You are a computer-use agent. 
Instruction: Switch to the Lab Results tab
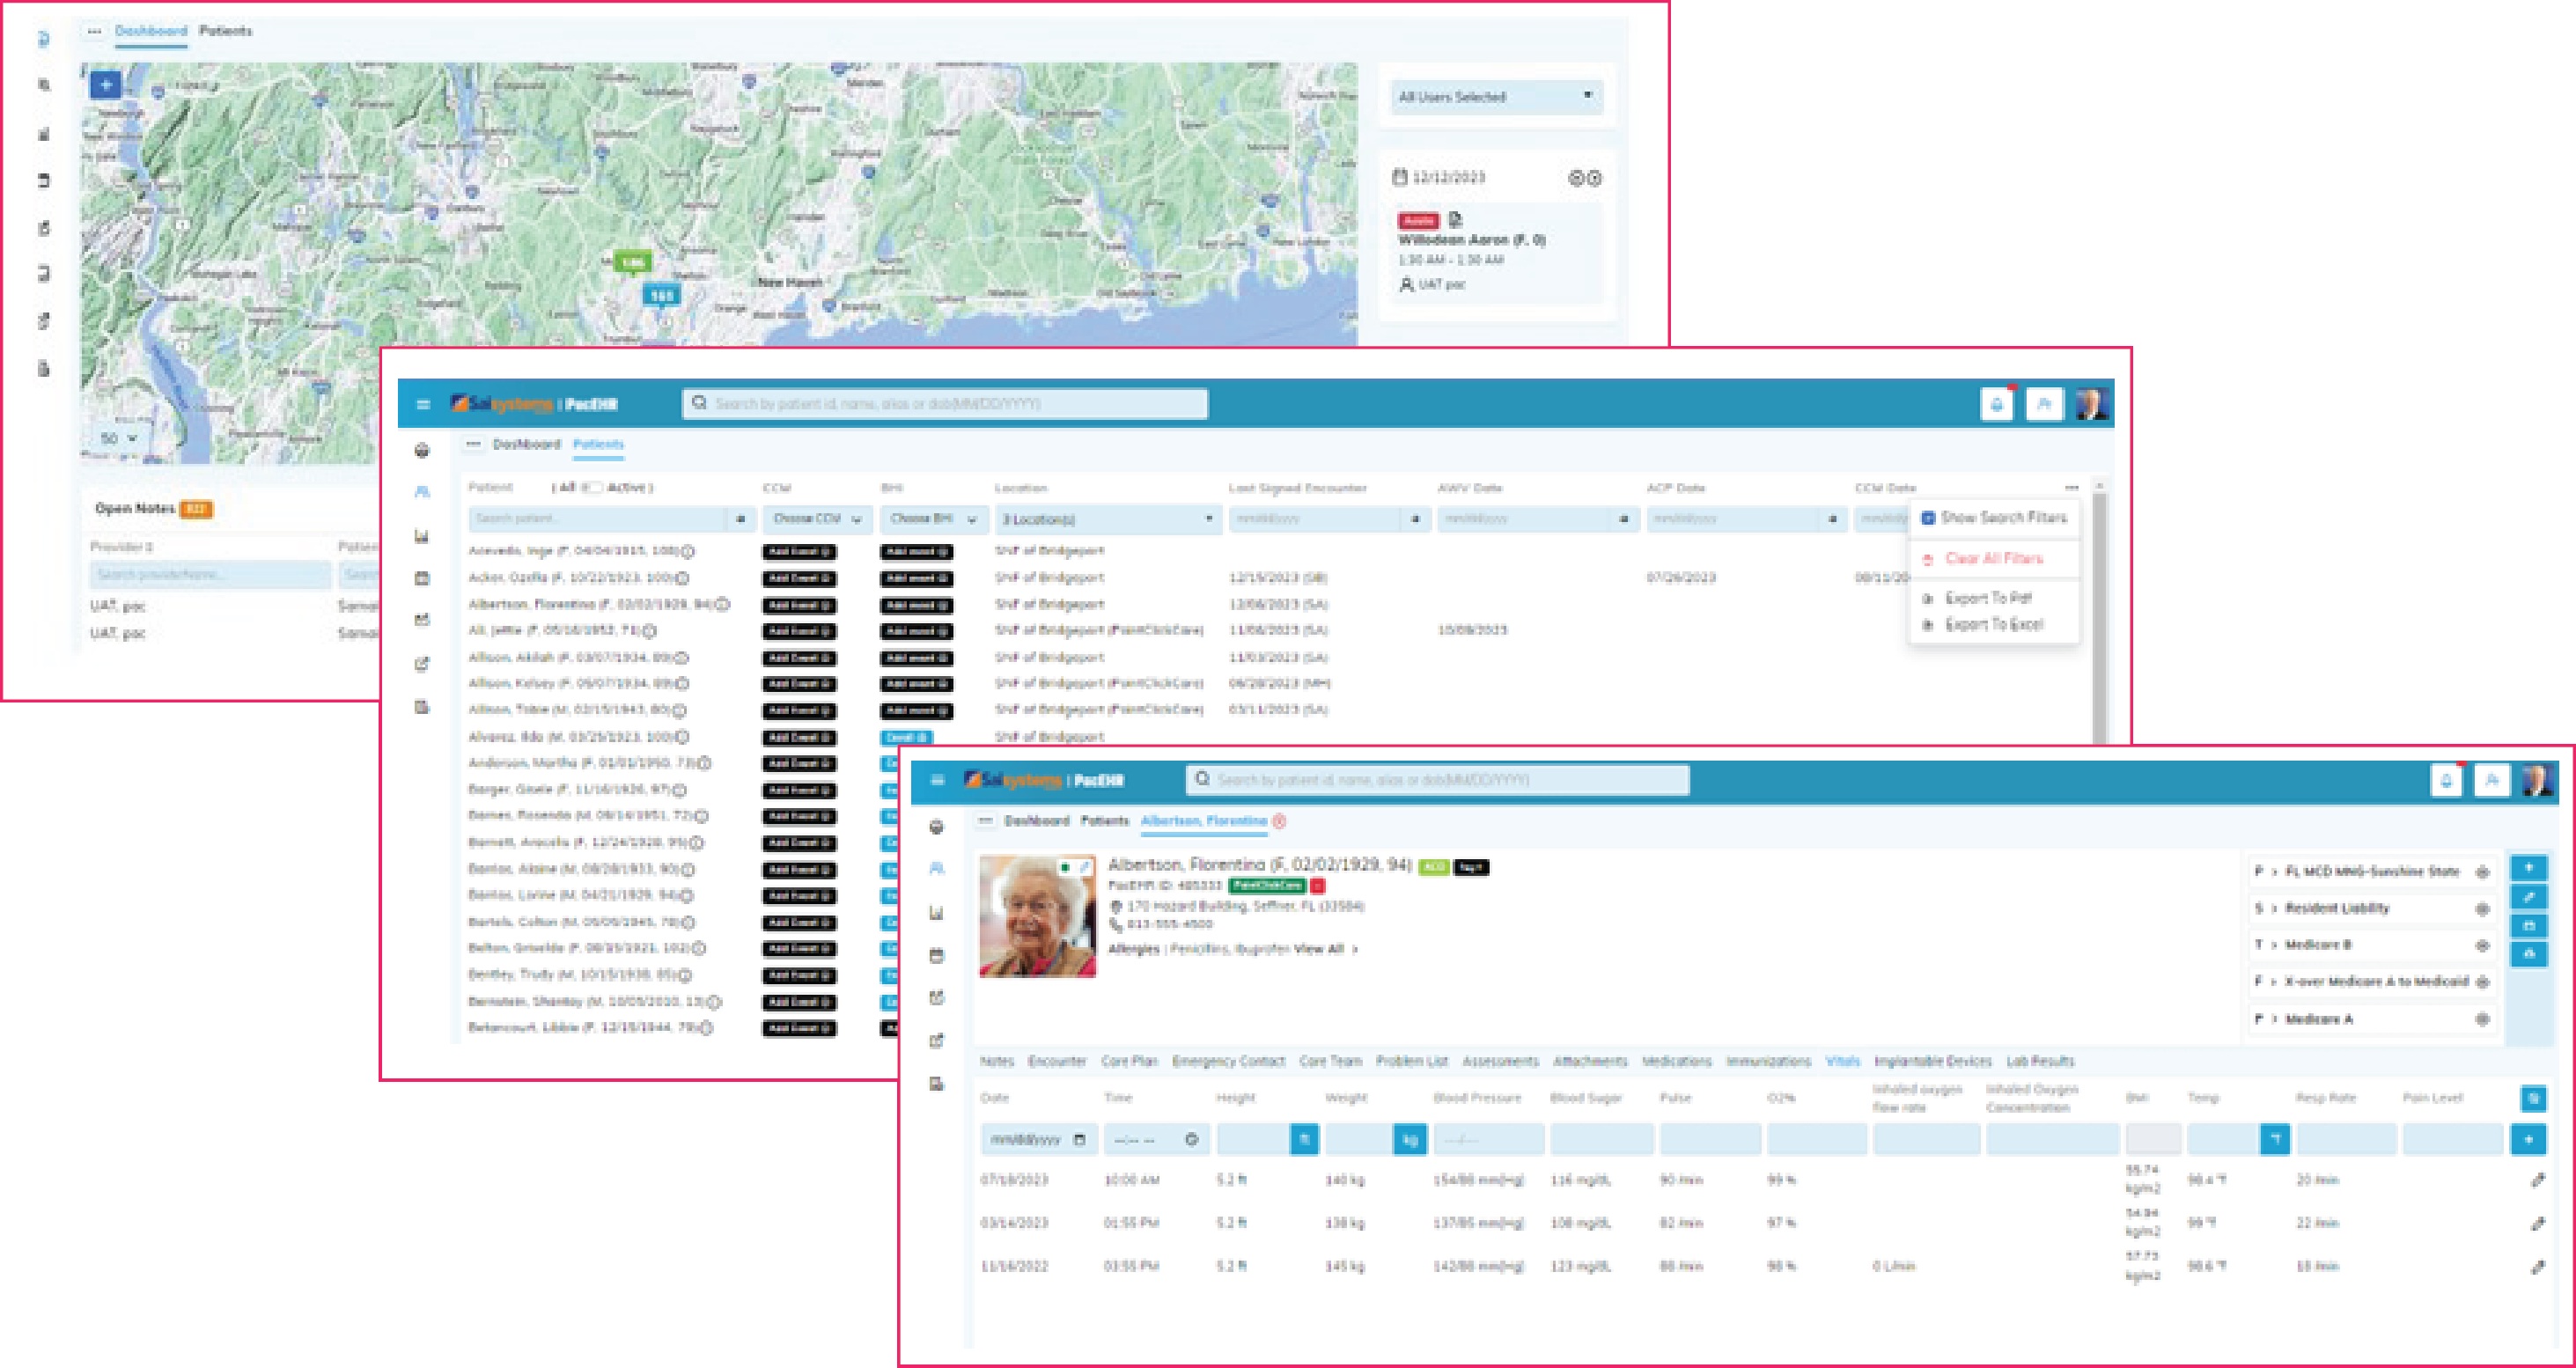click(x=2040, y=1061)
